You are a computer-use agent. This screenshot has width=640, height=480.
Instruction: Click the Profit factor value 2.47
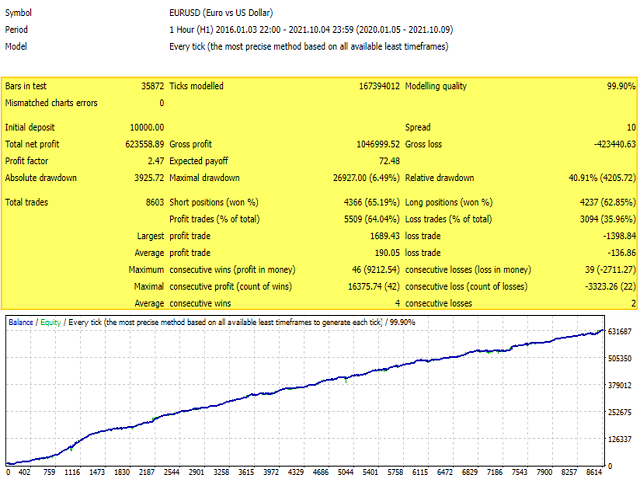click(156, 161)
